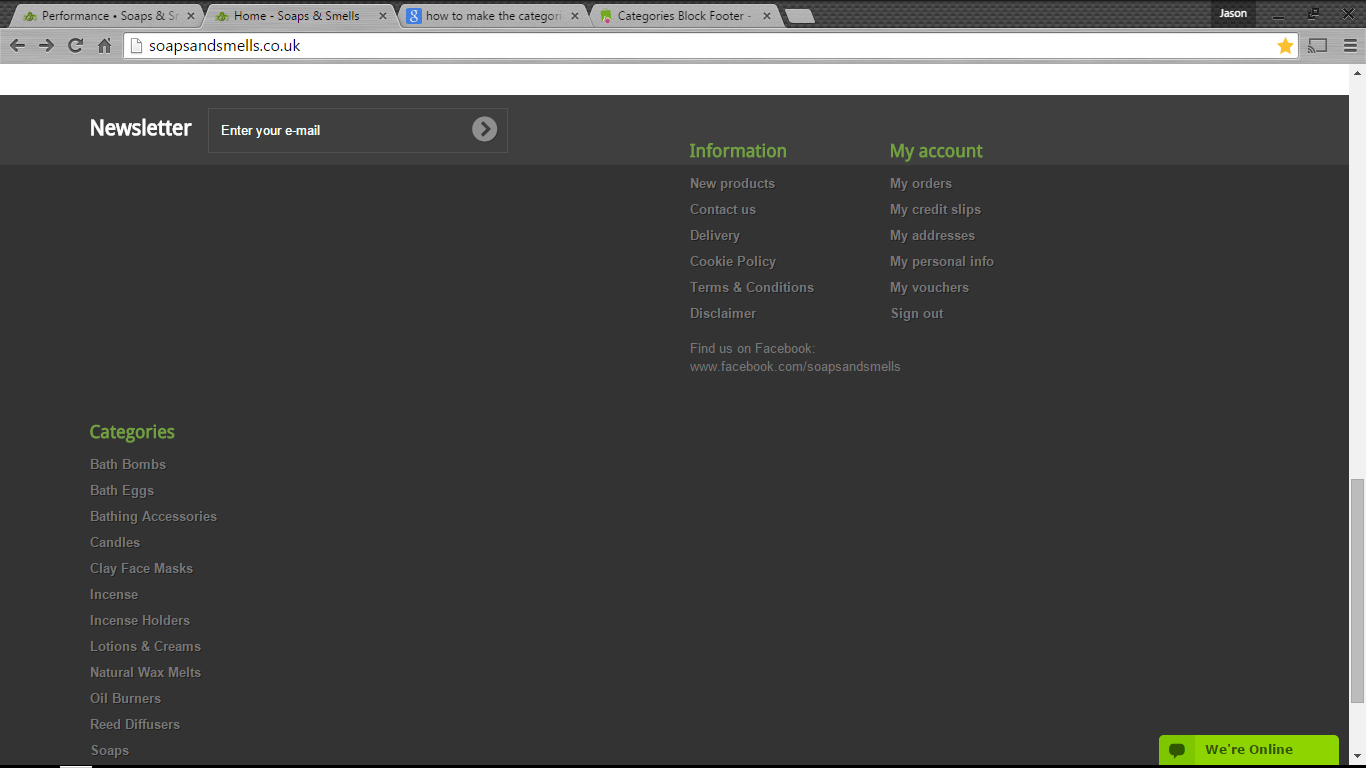Open the Jason profile switcher
The width and height of the screenshot is (1366, 768).
(x=1233, y=13)
